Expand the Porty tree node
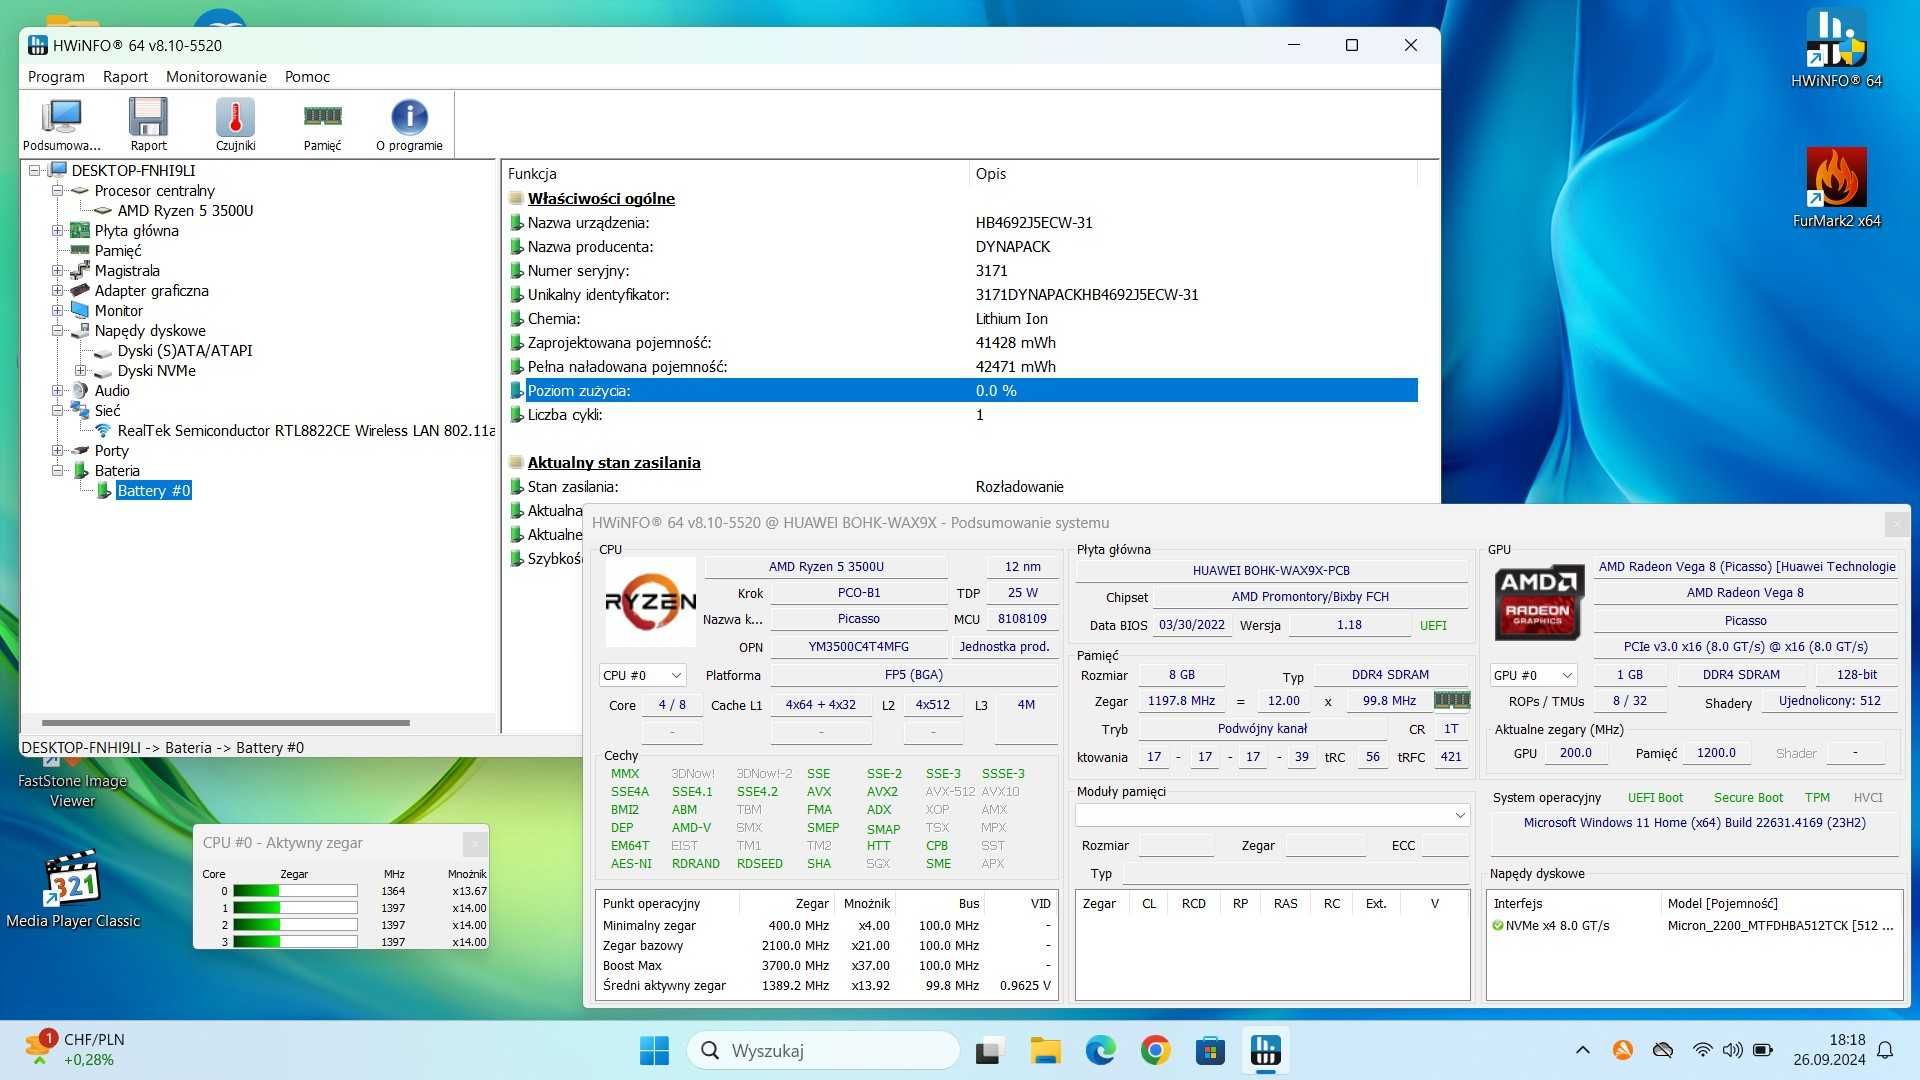This screenshot has width=1920, height=1080. [x=58, y=451]
